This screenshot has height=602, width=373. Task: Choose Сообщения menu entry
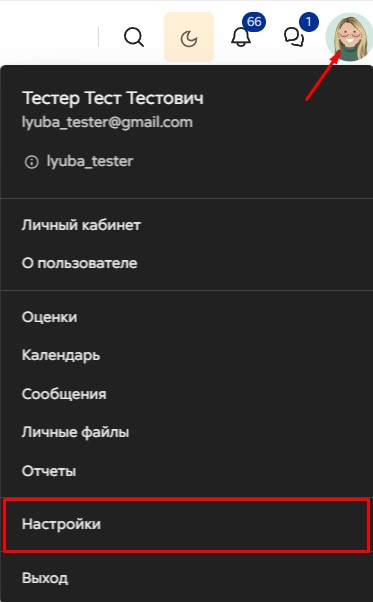186,394
